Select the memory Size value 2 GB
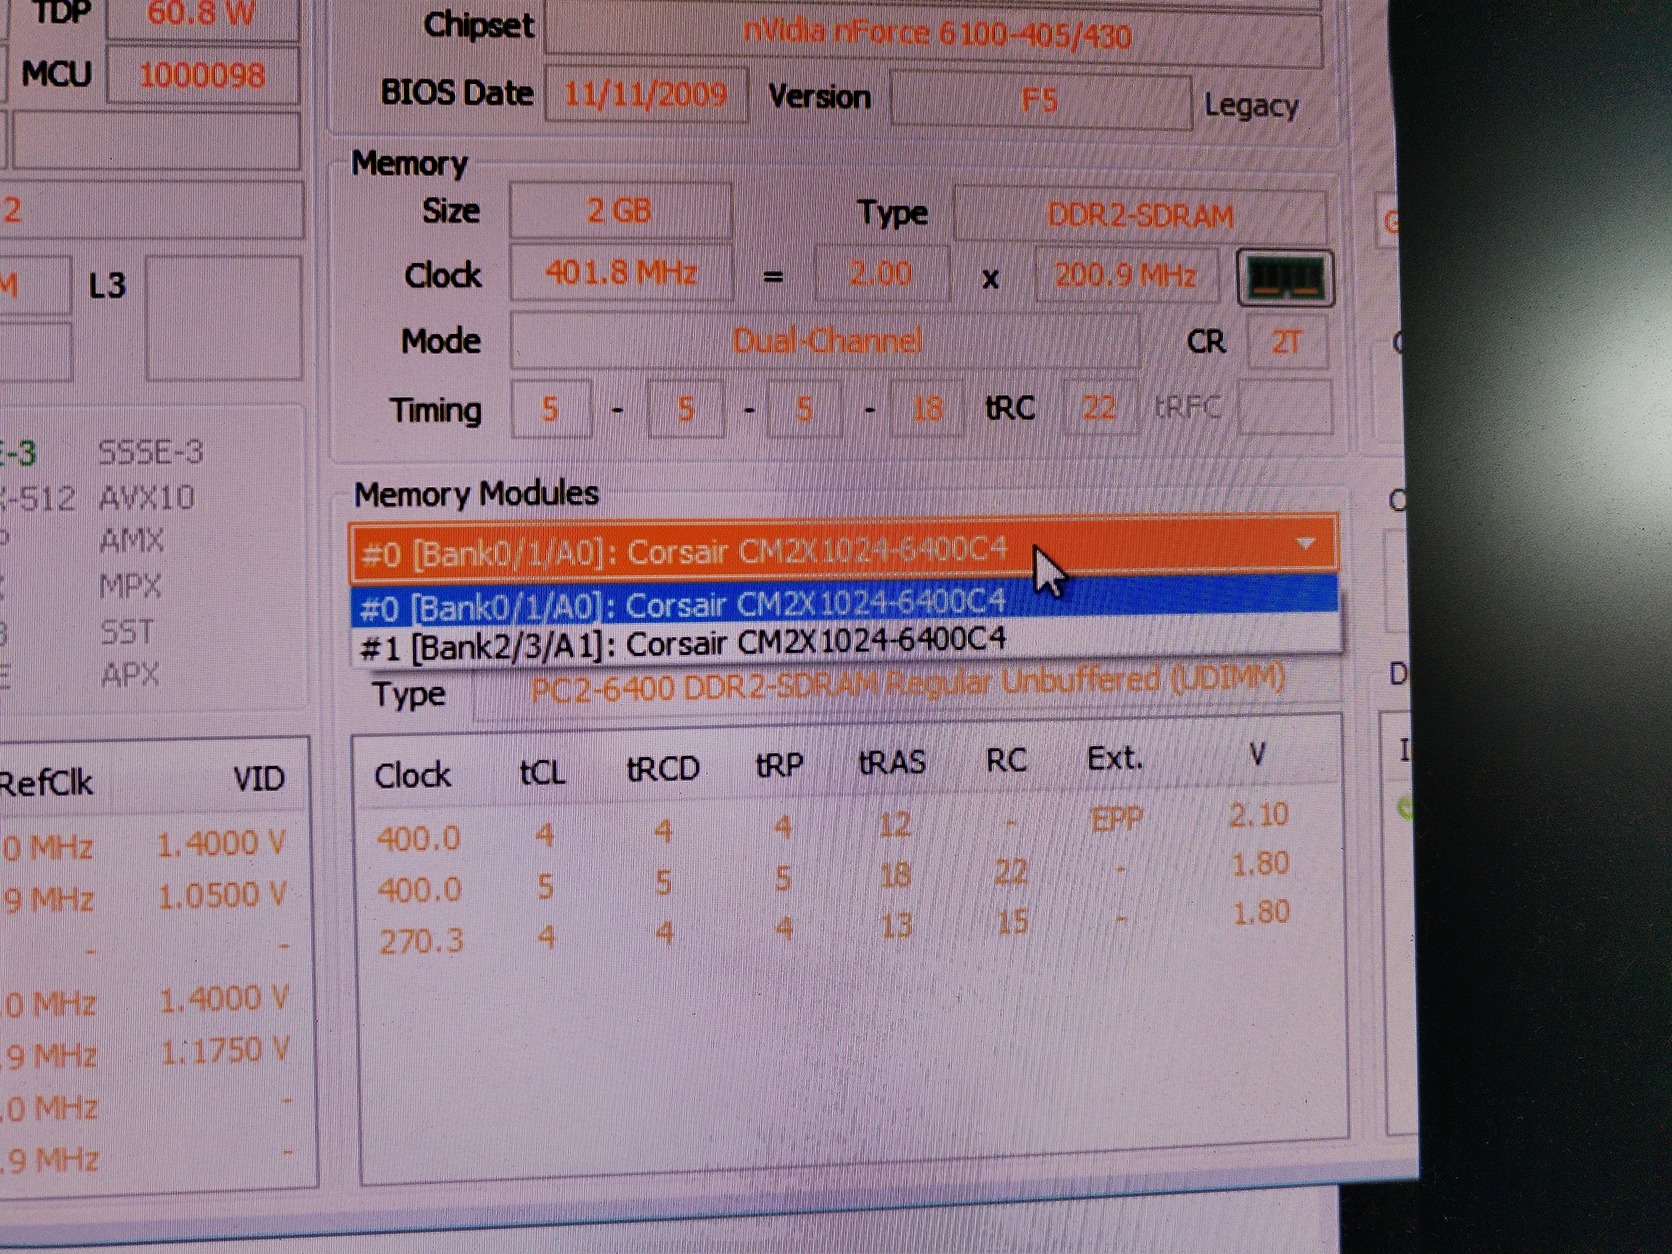This screenshot has width=1672, height=1254. [x=619, y=211]
